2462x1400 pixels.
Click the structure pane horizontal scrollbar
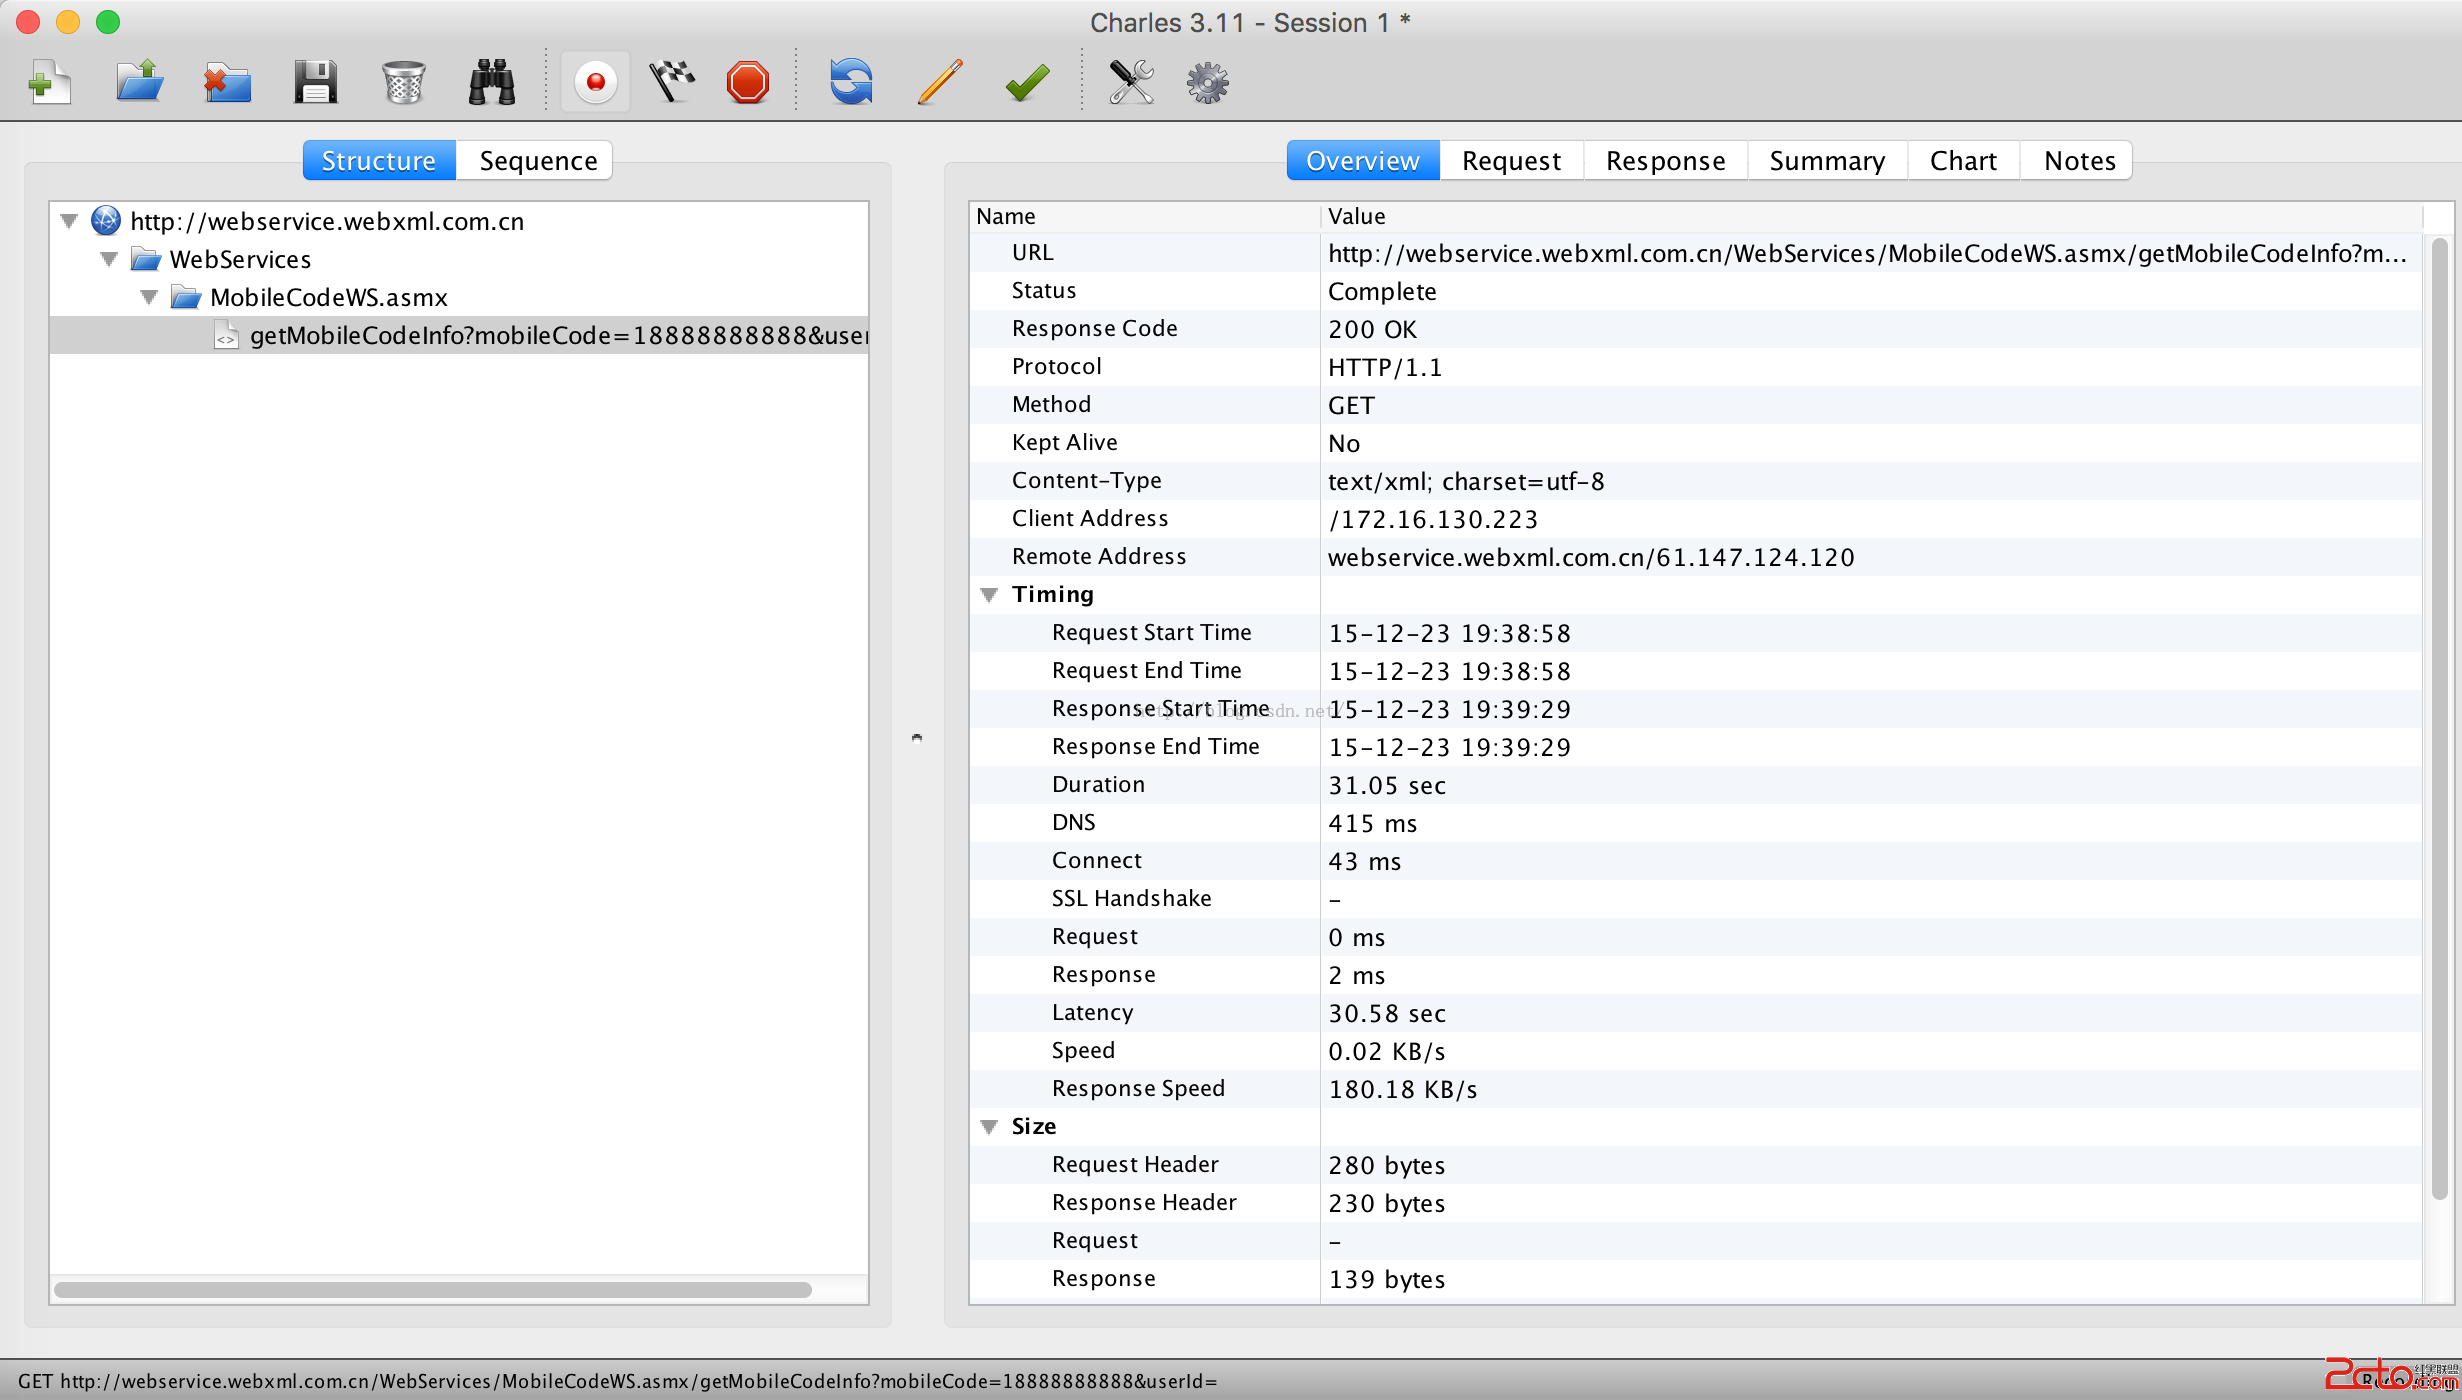[432, 1290]
